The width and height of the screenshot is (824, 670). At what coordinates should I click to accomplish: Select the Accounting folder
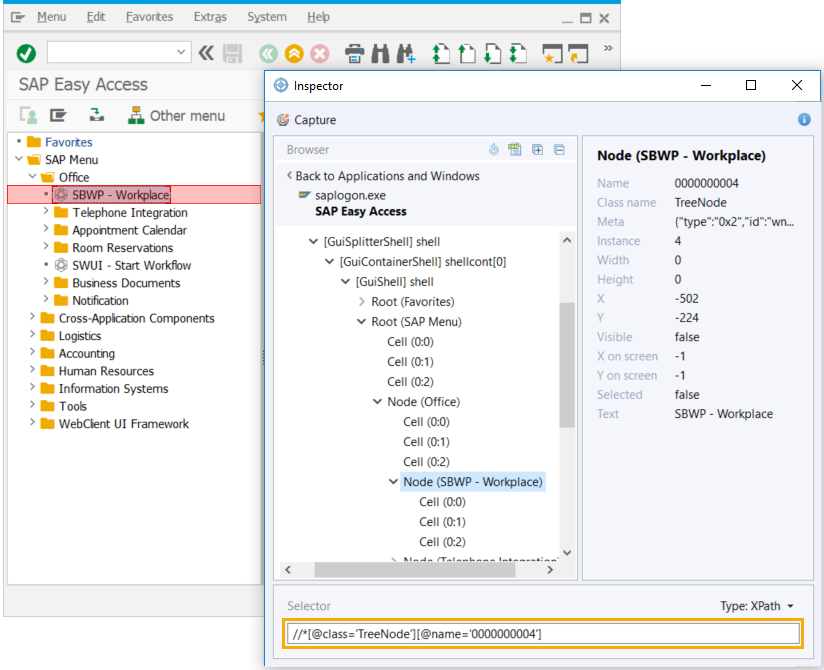point(86,353)
